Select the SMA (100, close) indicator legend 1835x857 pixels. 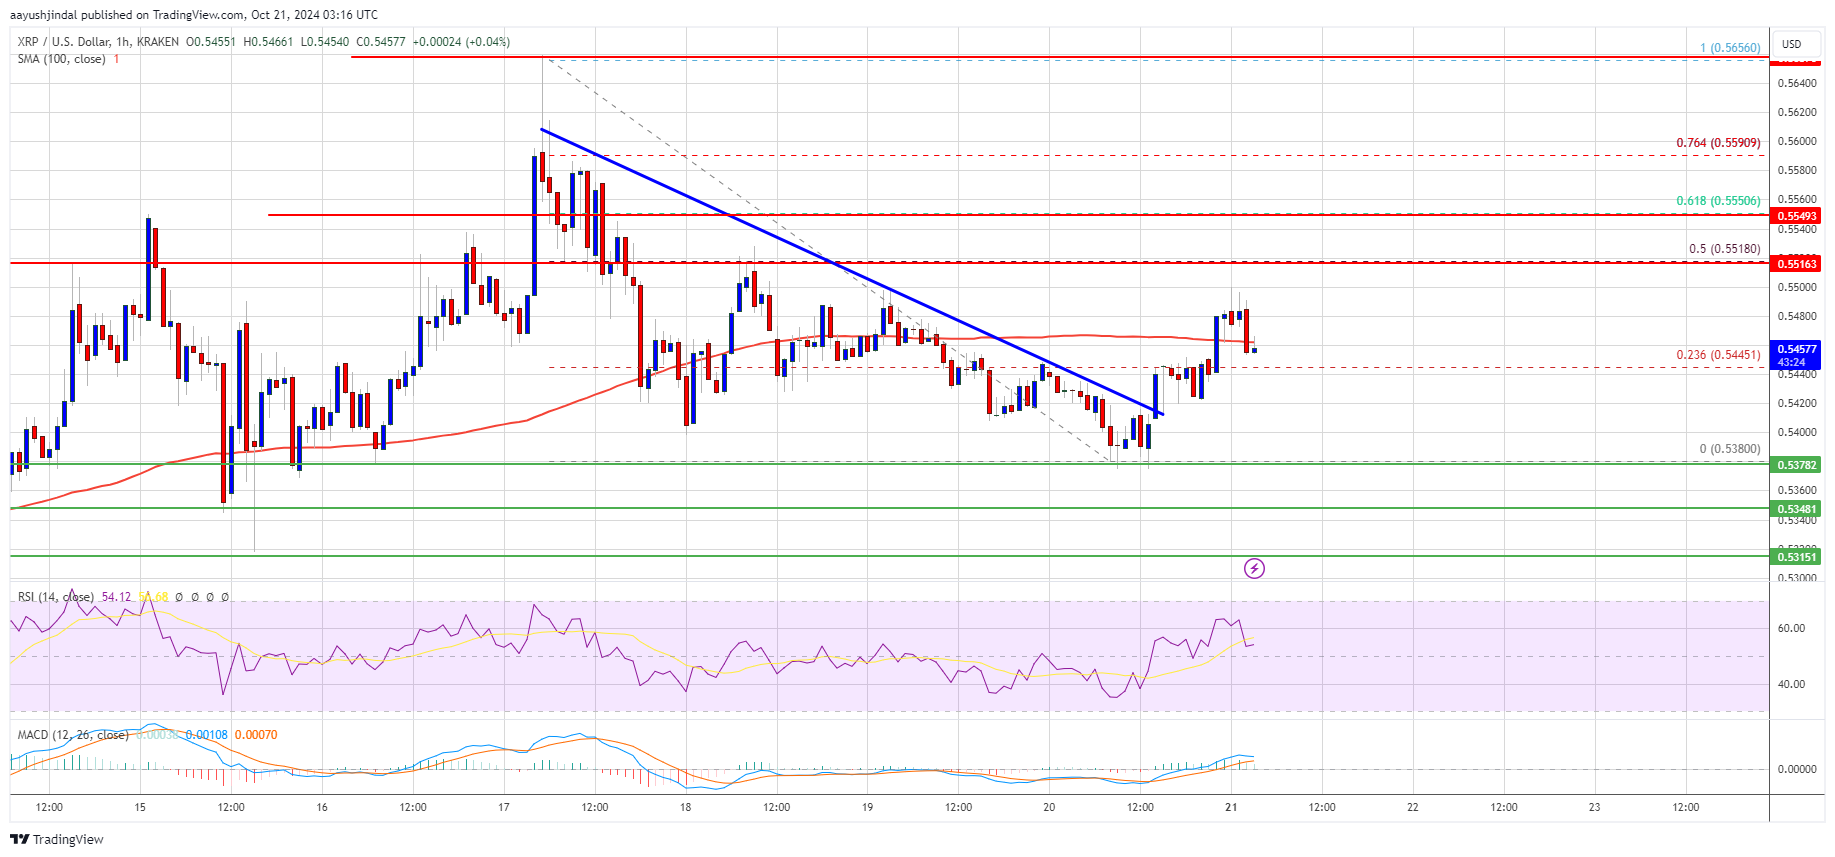61,59
